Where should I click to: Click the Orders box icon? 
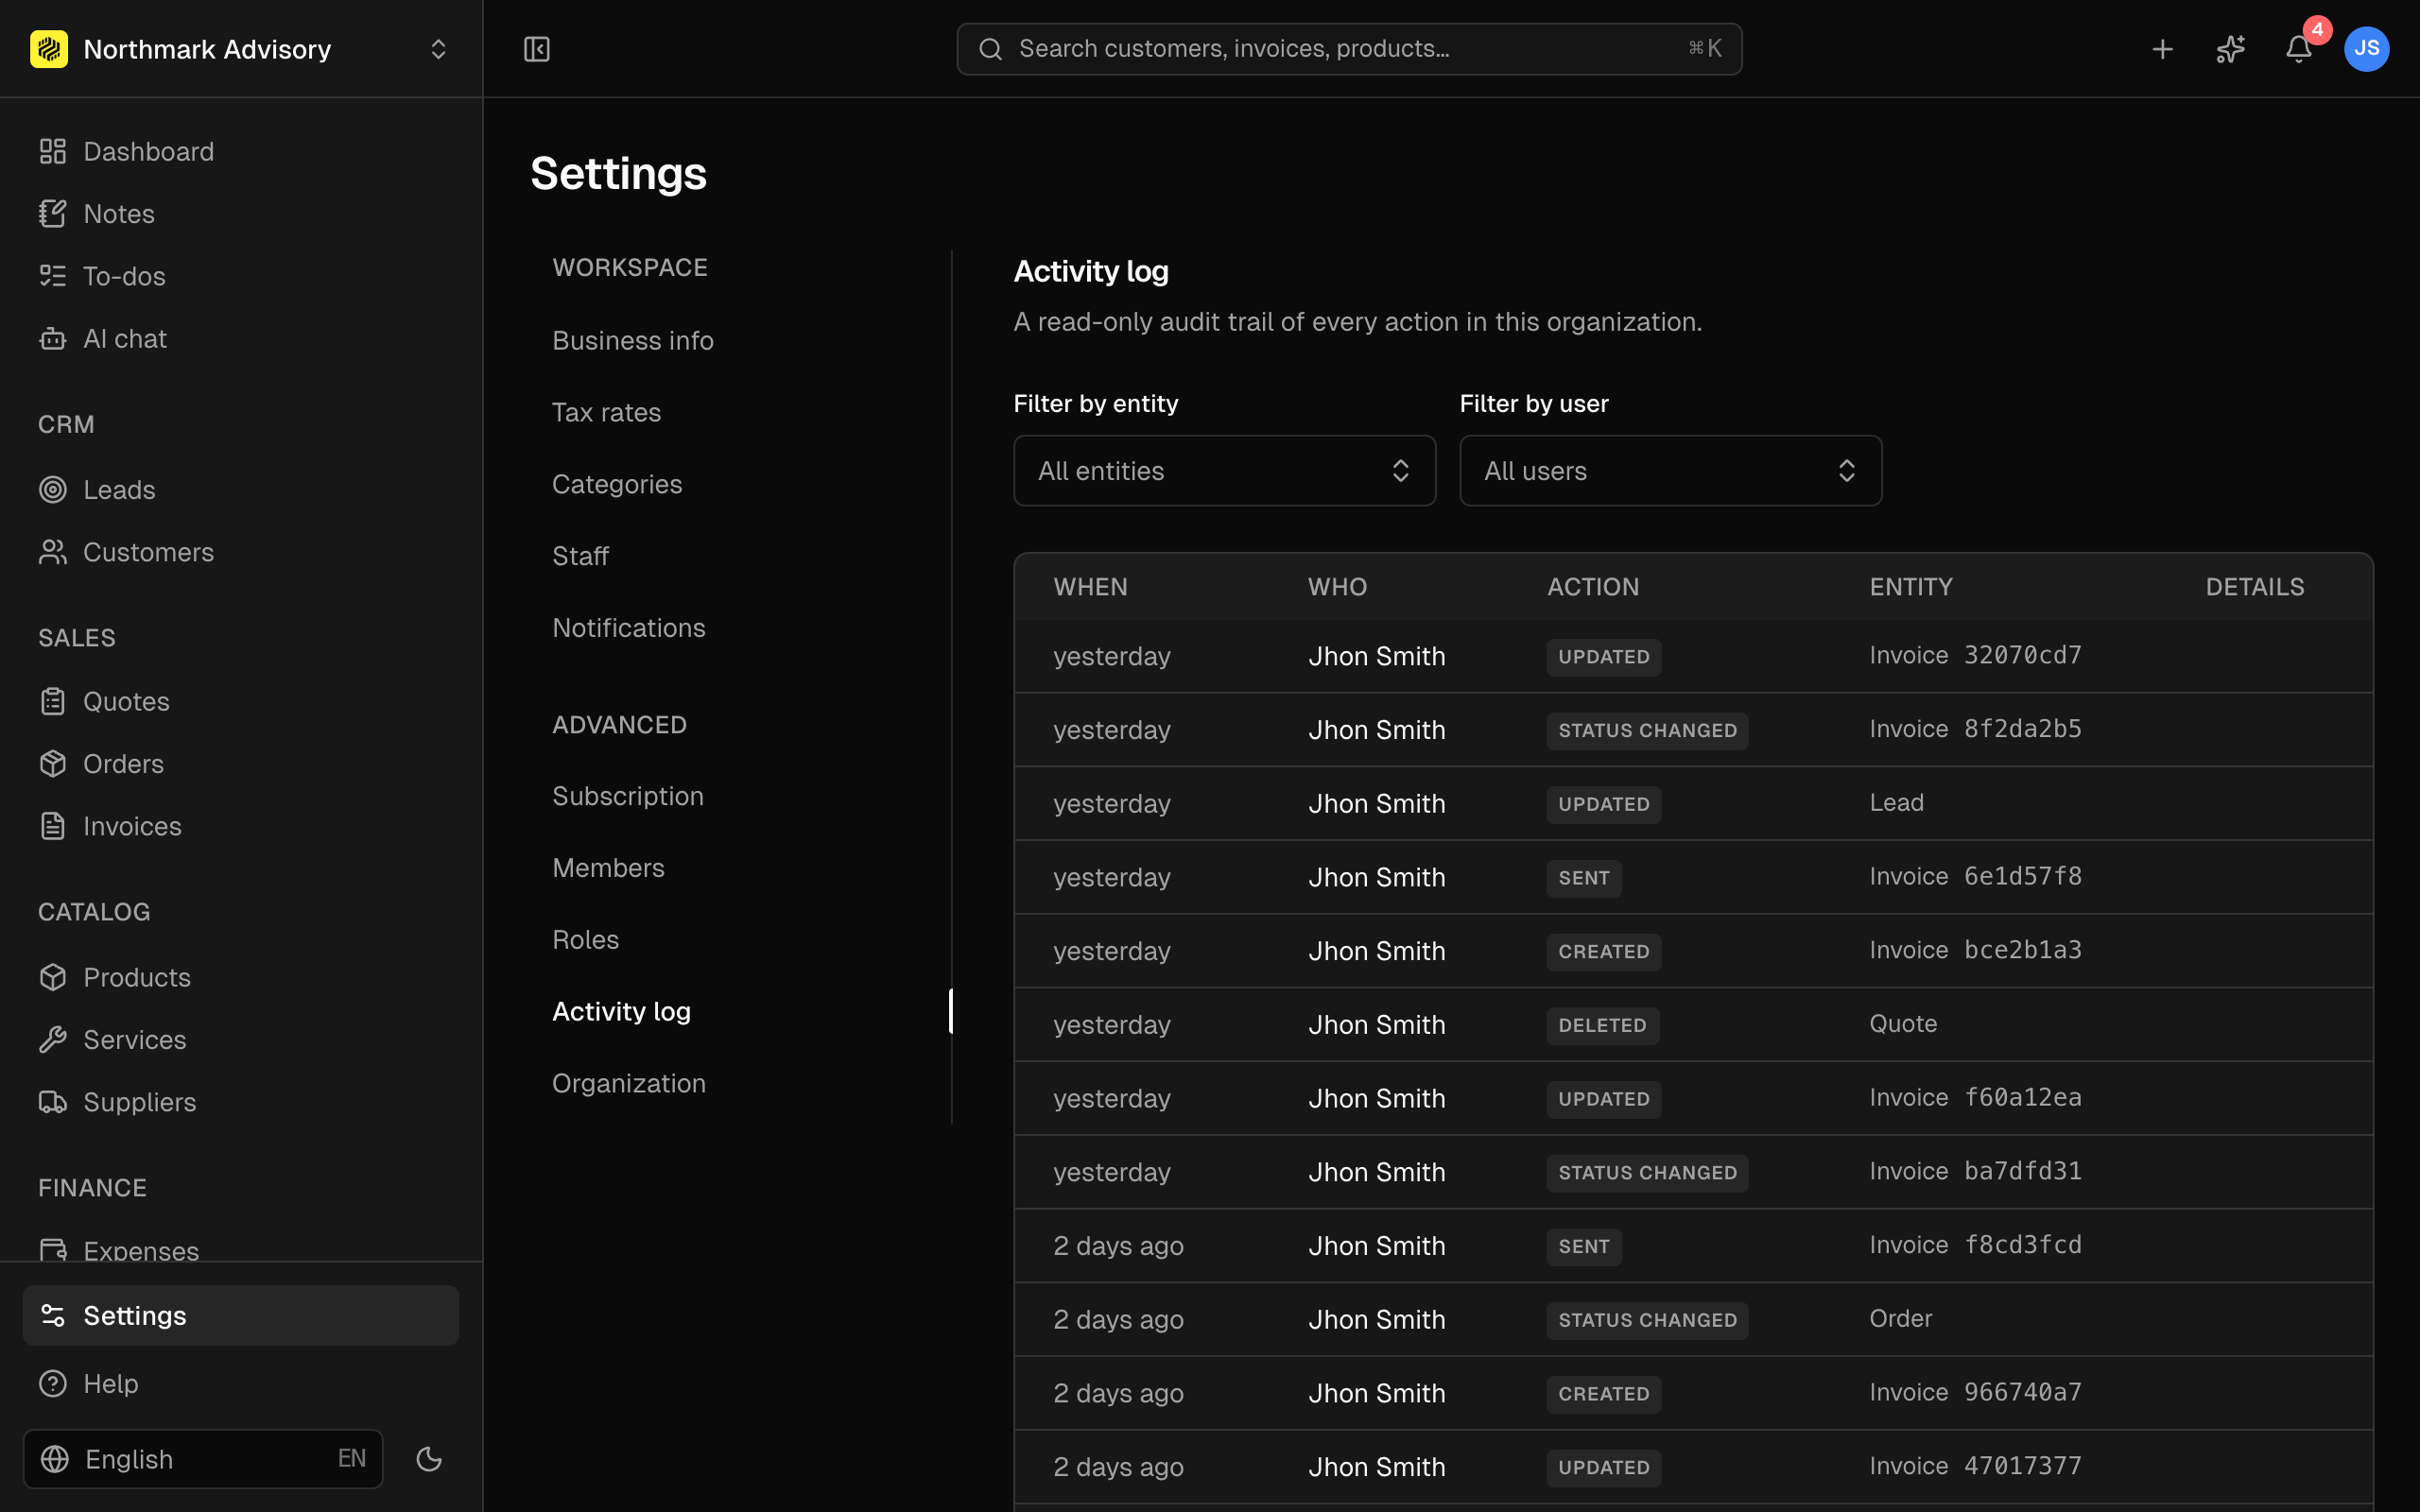tap(53, 764)
